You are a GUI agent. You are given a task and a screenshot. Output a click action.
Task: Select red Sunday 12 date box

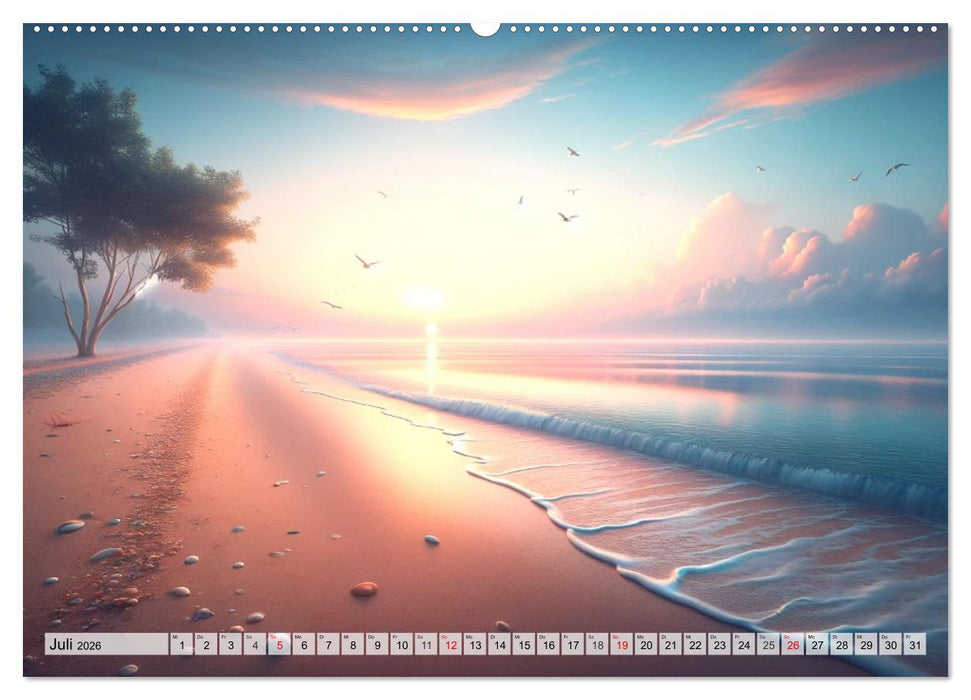[x=450, y=644]
